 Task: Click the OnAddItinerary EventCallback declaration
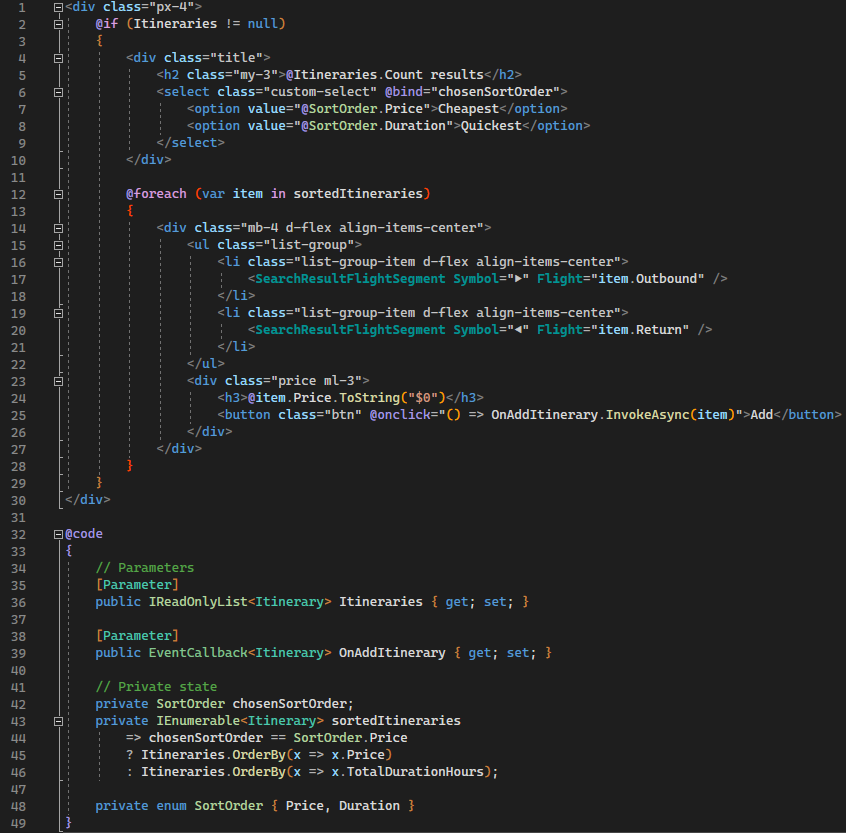(390, 652)
